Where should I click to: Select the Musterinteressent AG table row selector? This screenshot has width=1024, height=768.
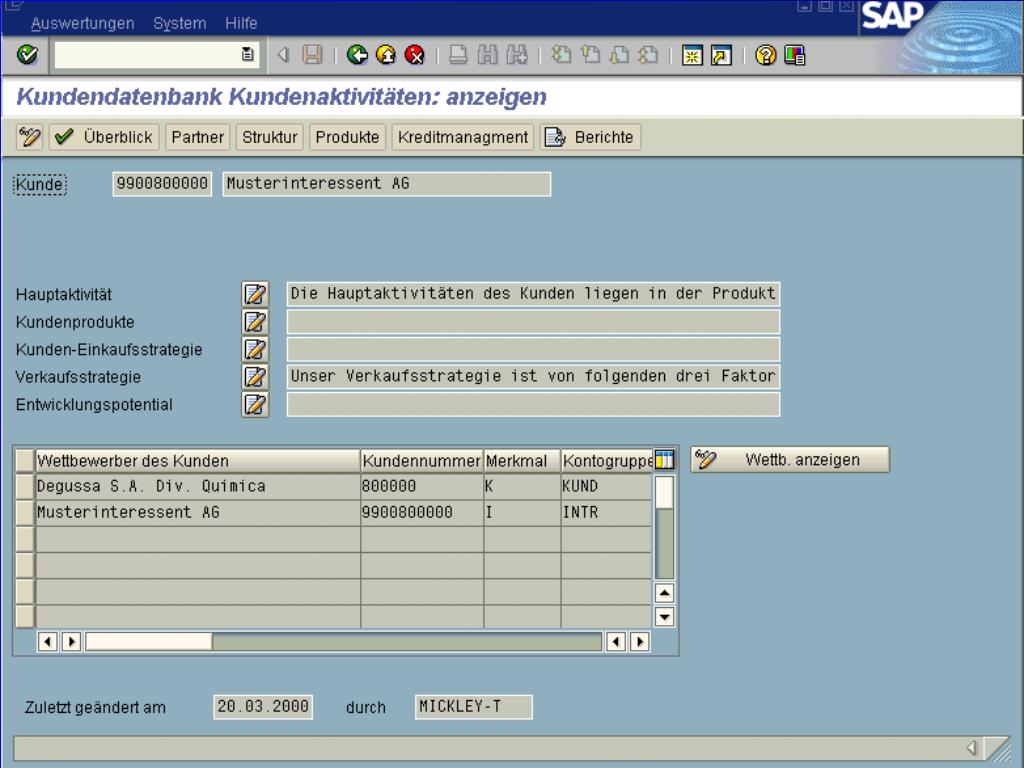pyautogui.click(x=25, y=513)
